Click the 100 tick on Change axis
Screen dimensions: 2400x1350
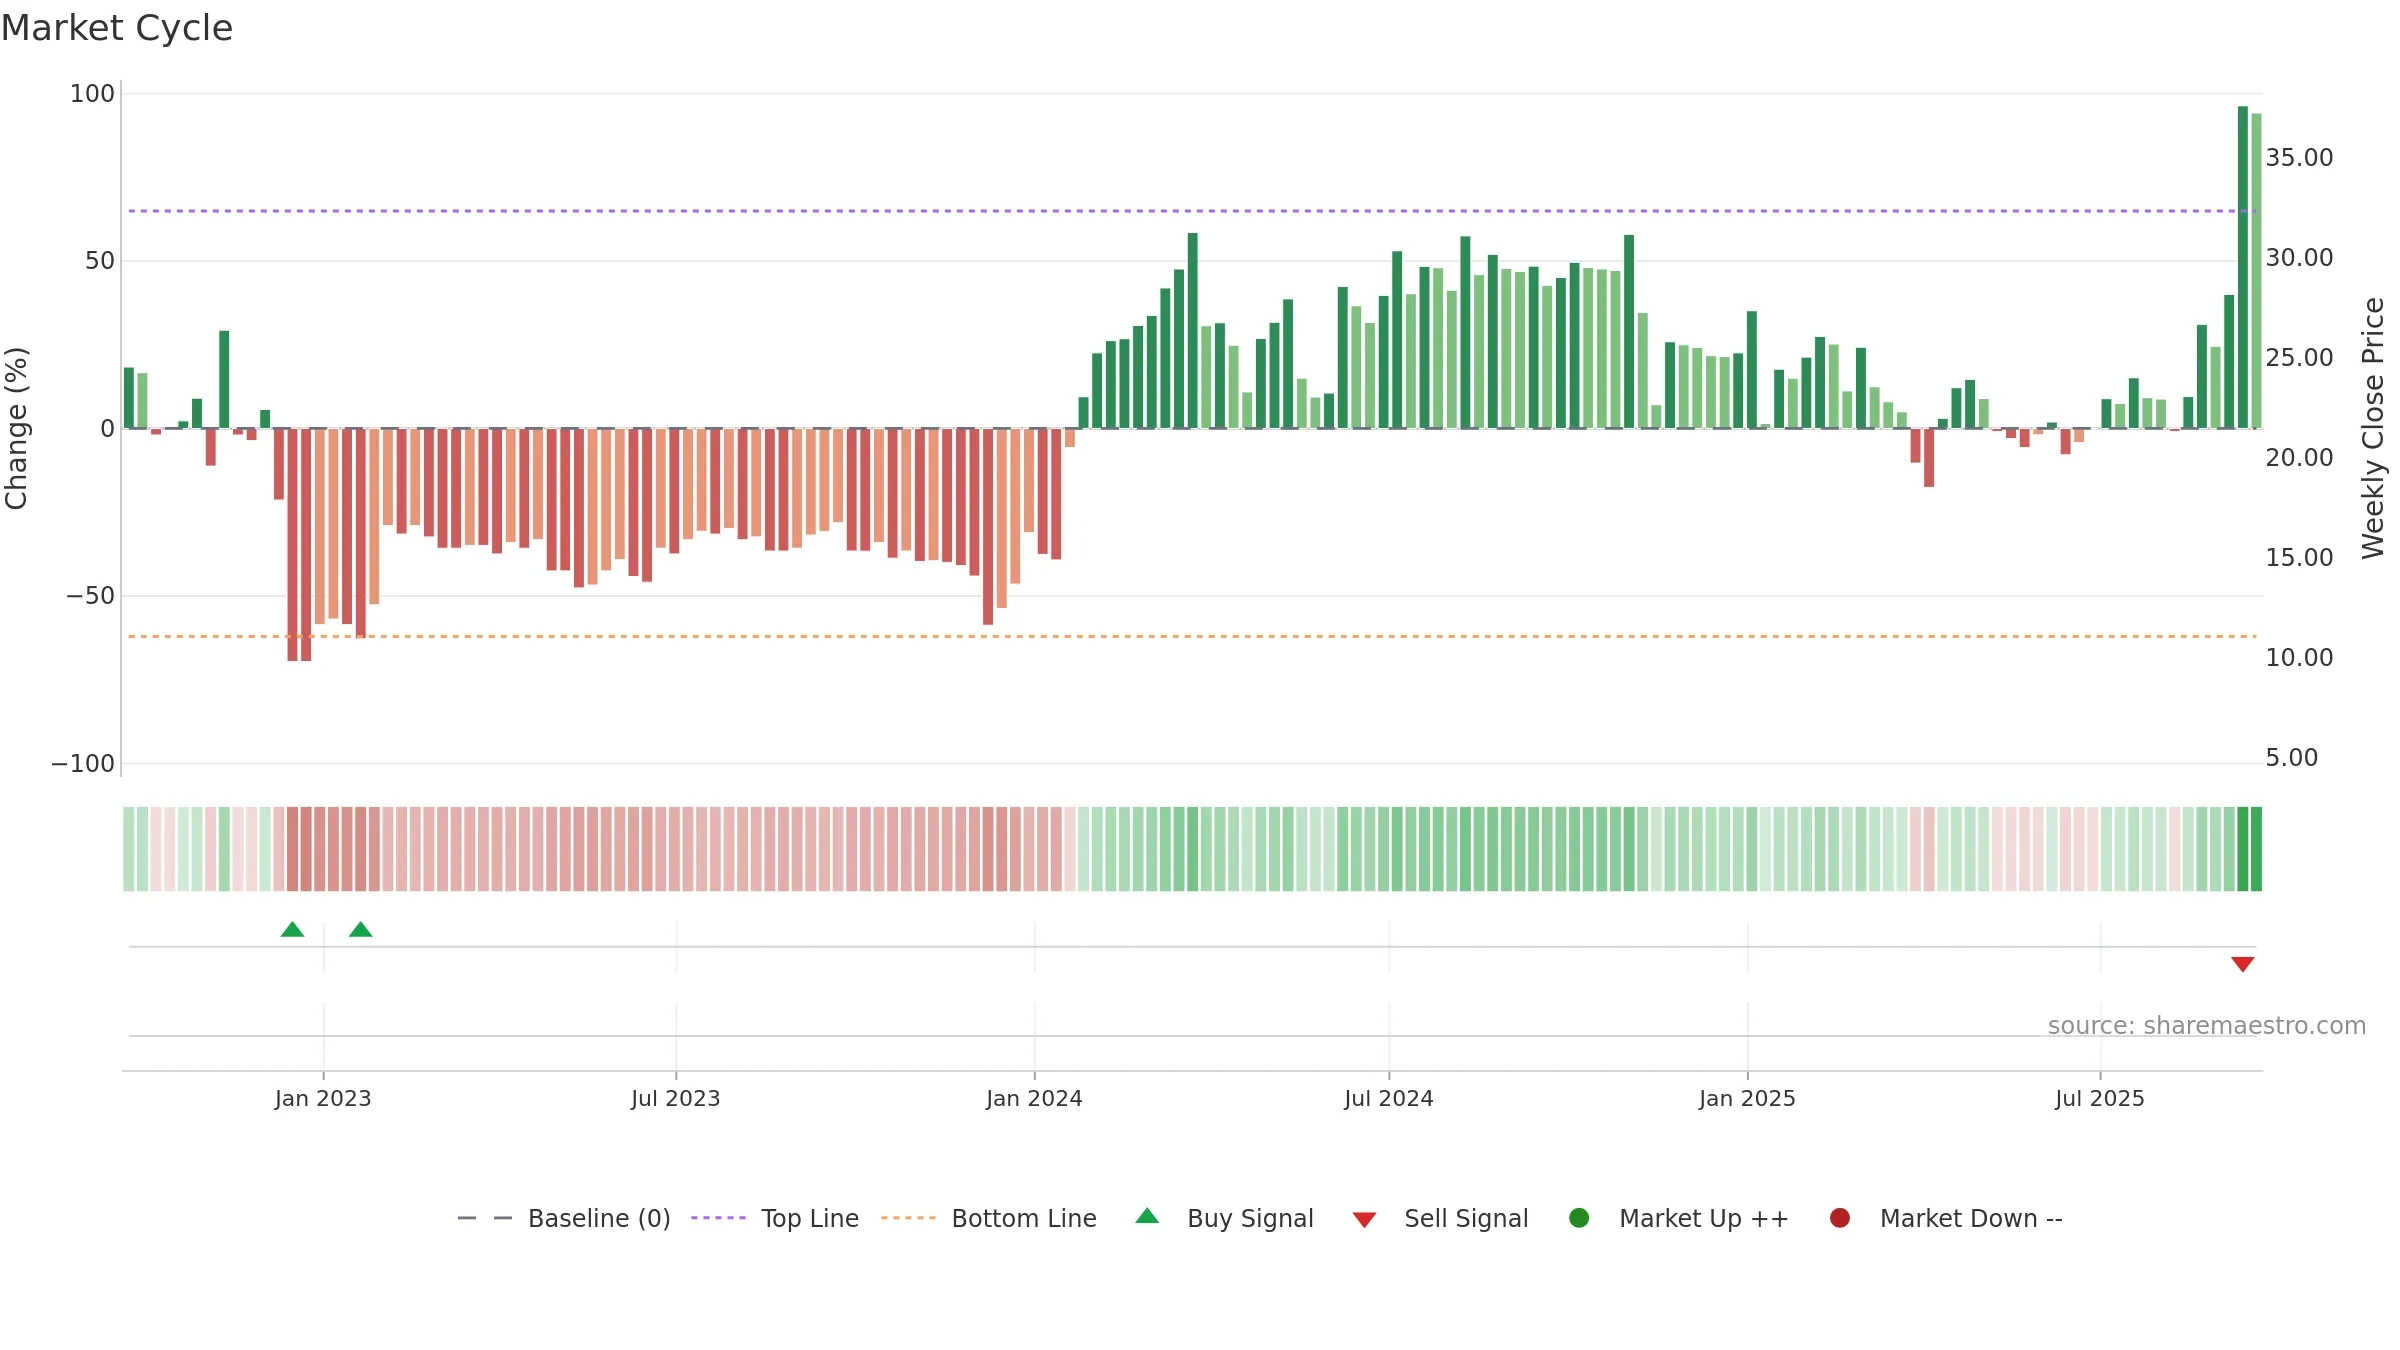point(92,94)
